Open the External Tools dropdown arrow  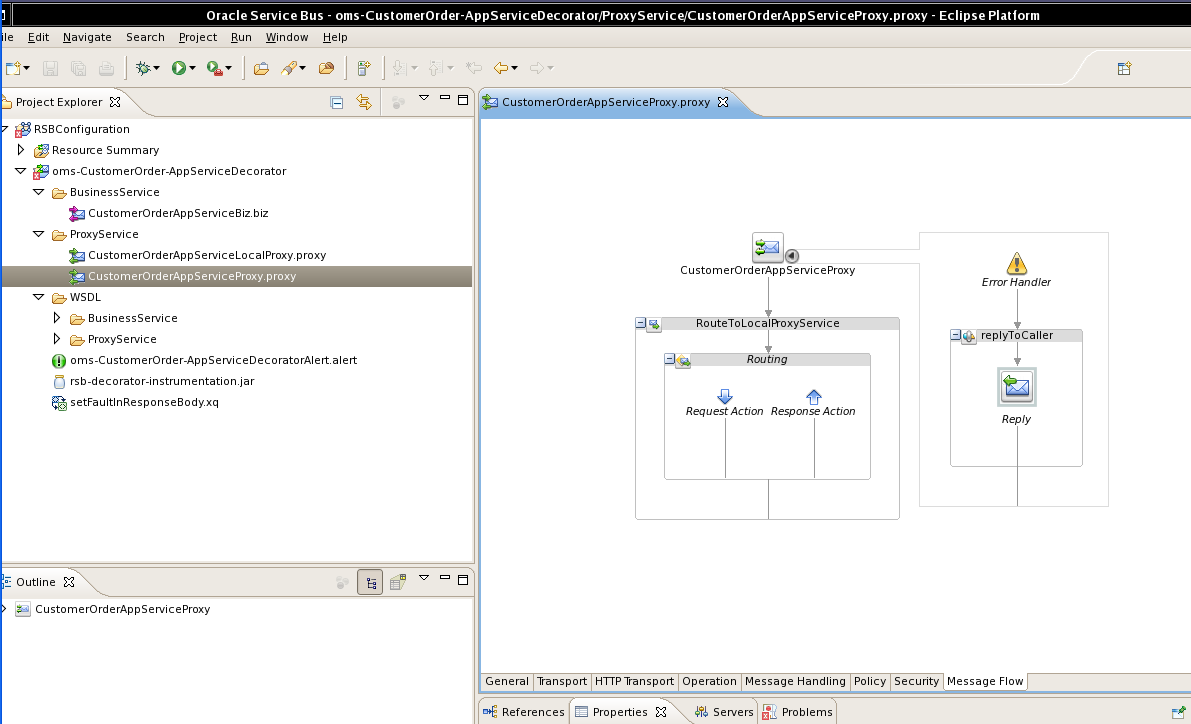229,68
